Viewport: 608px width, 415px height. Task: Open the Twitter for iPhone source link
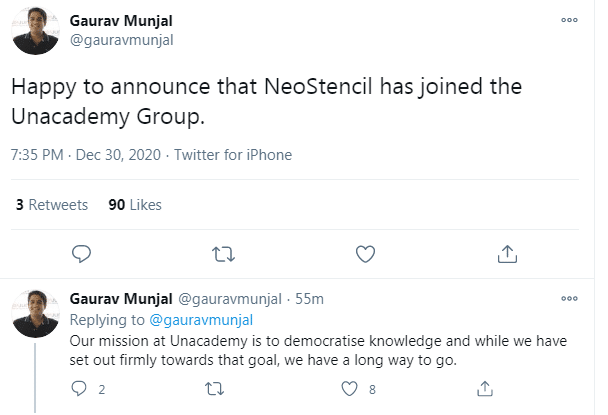click(233, 155)
